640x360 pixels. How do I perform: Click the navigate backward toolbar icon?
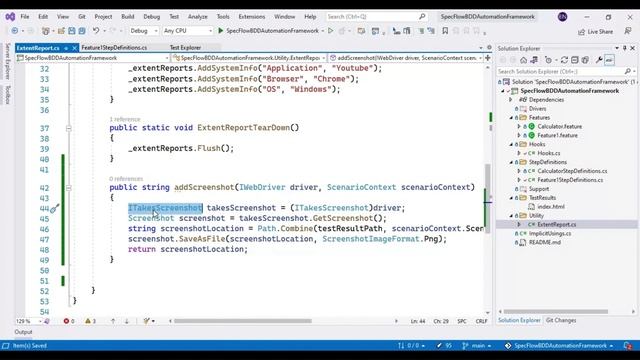click(x=15, y=31)
